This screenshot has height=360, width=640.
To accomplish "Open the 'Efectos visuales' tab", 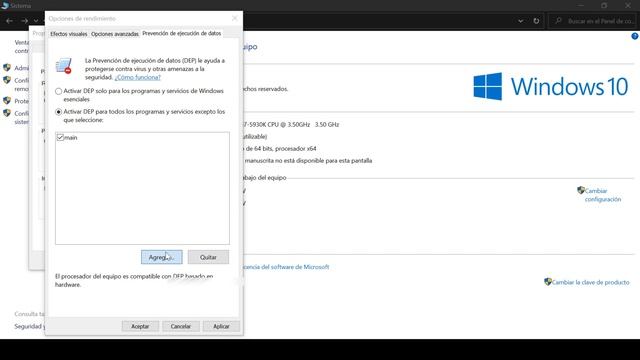I will 69,34.
